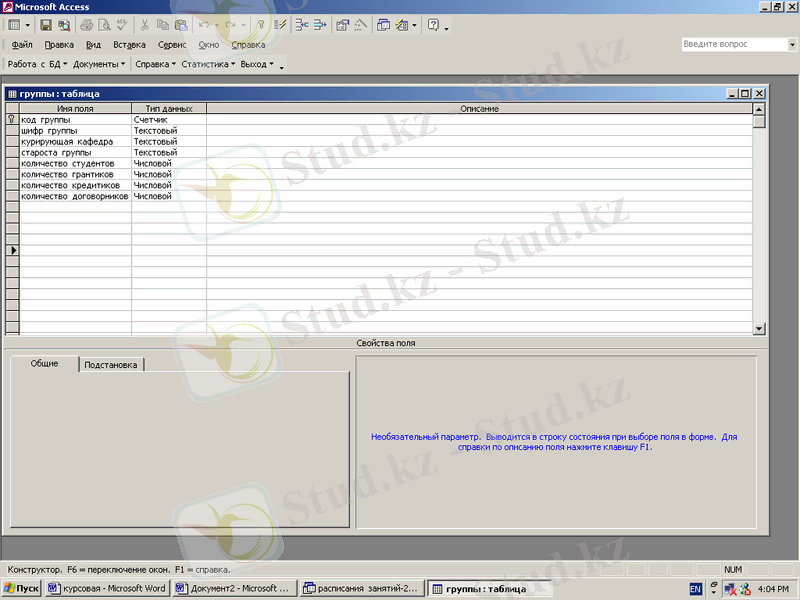This screenshot has width=800, height=600.
Task: Open the Database Window toolbar icon
Action: tap(384, 25)
